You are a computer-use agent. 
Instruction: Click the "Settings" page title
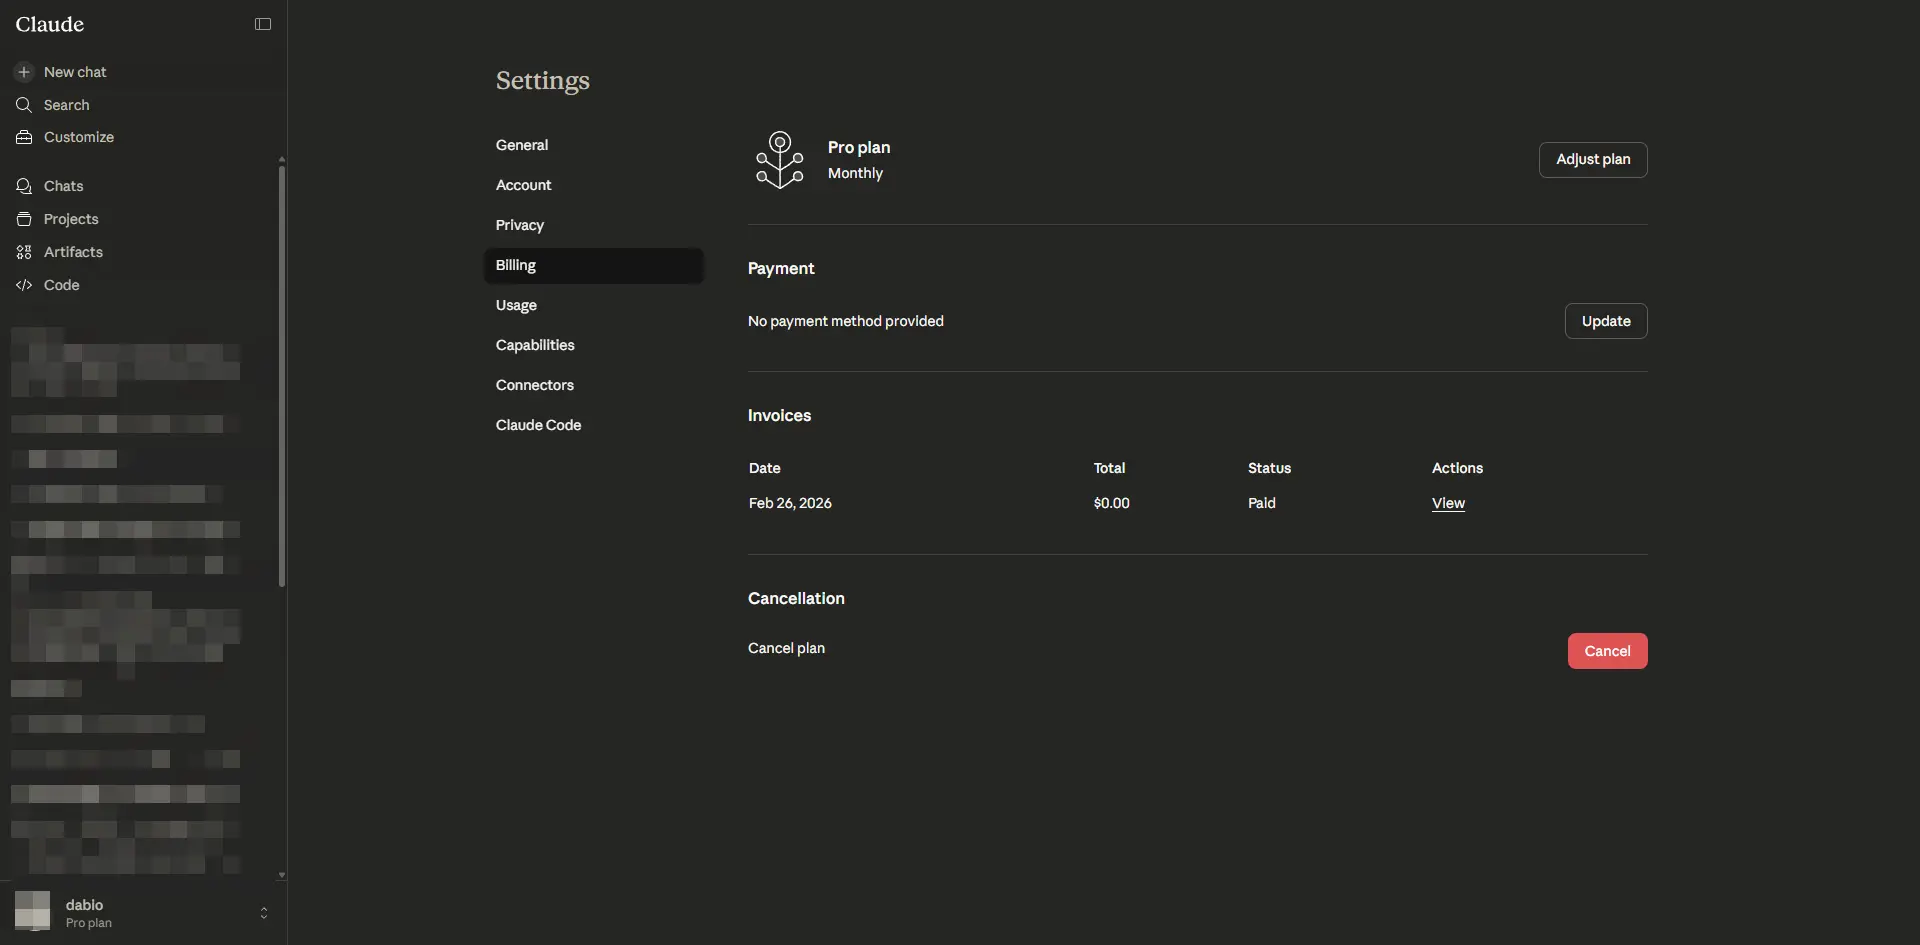543,80
